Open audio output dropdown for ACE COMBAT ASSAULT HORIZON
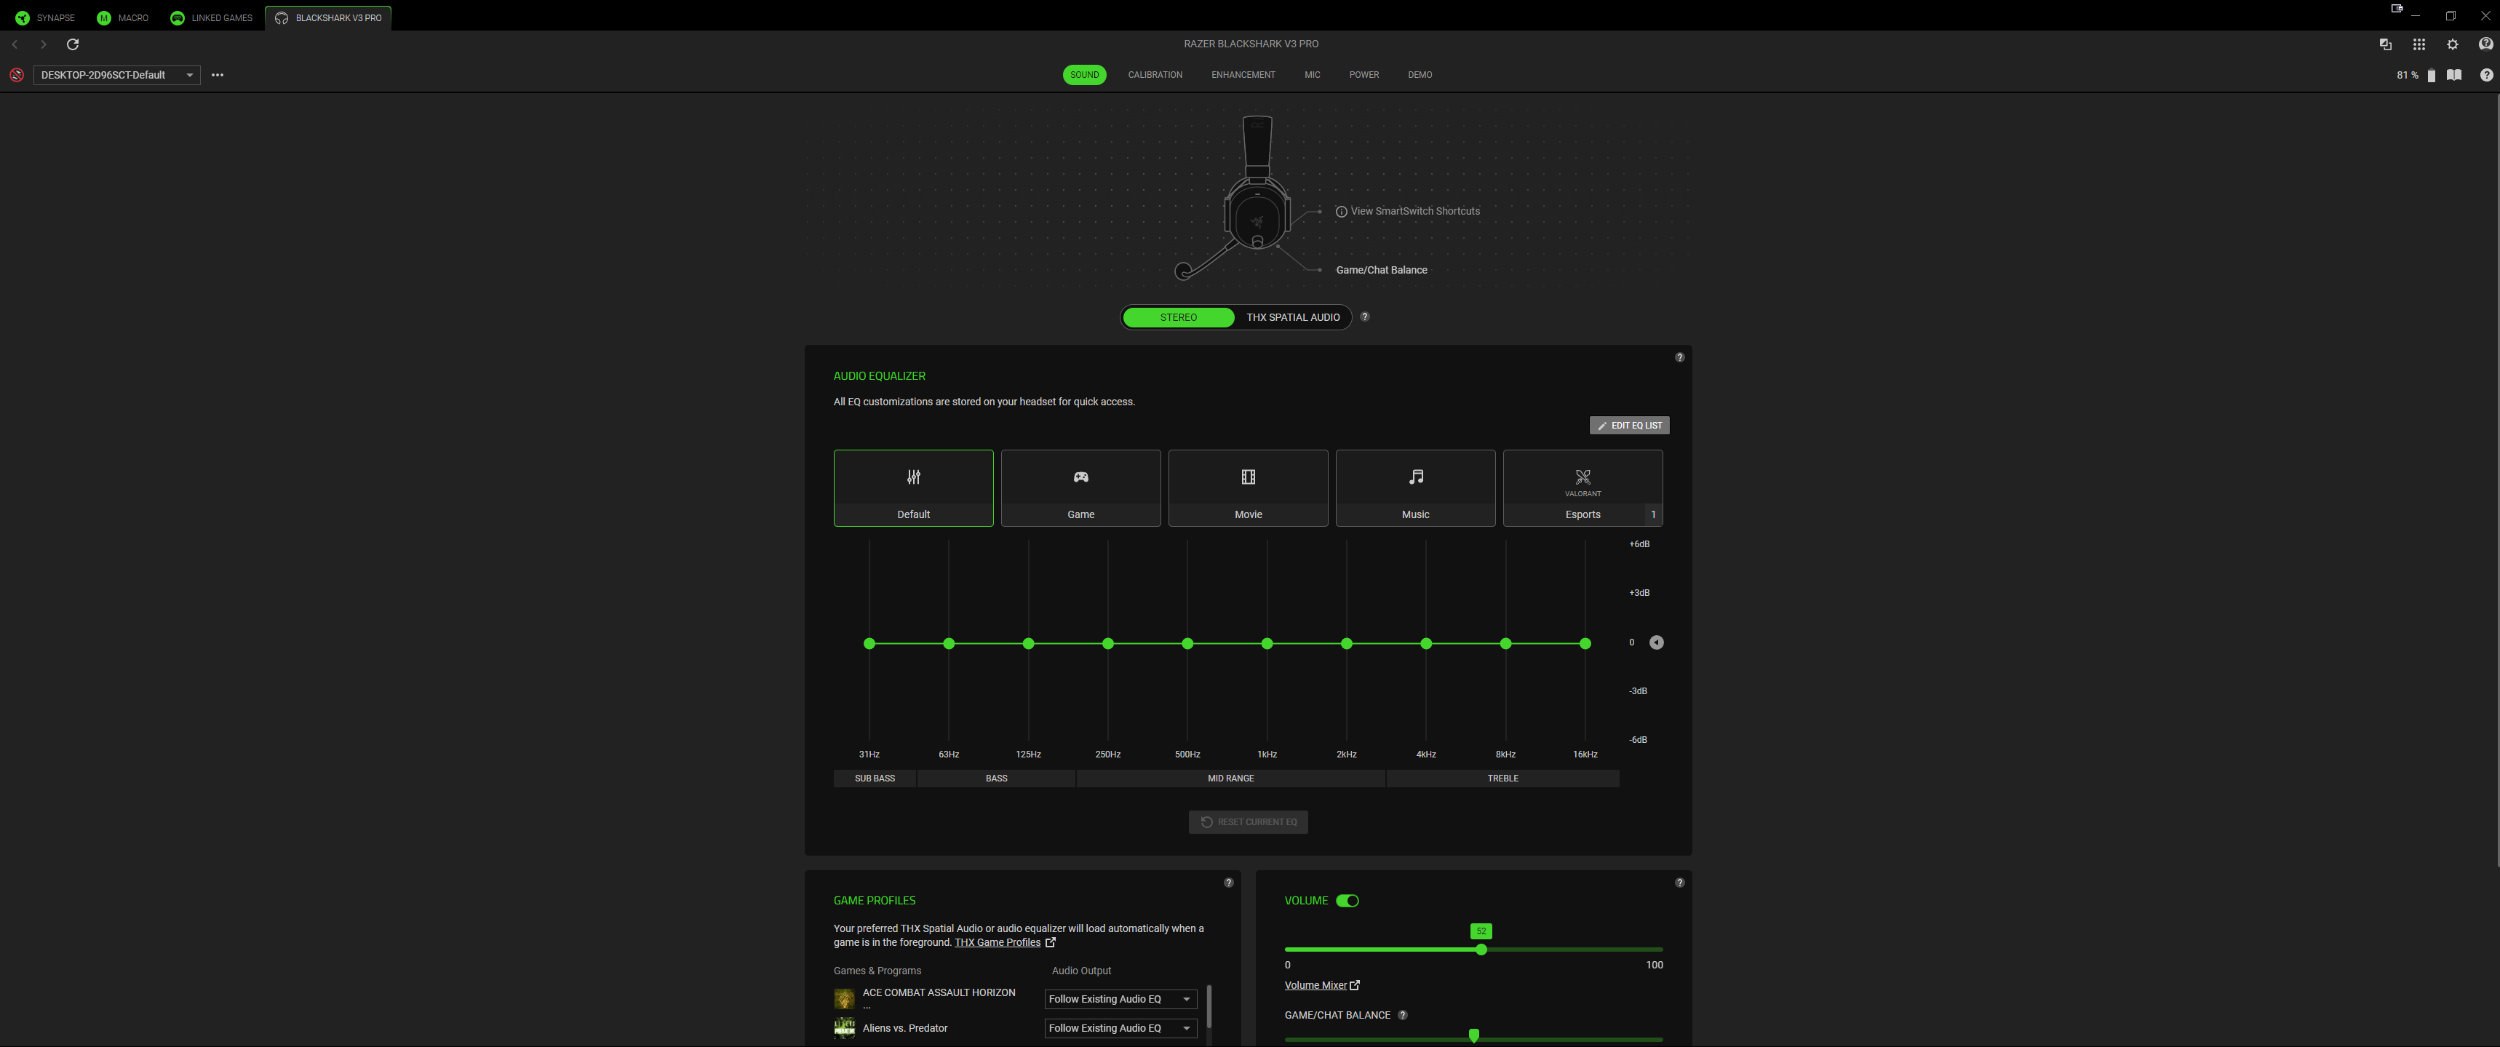The height and width of the screenshot is (1047, 2500). pyautogui.click(x=1121, y=999)
